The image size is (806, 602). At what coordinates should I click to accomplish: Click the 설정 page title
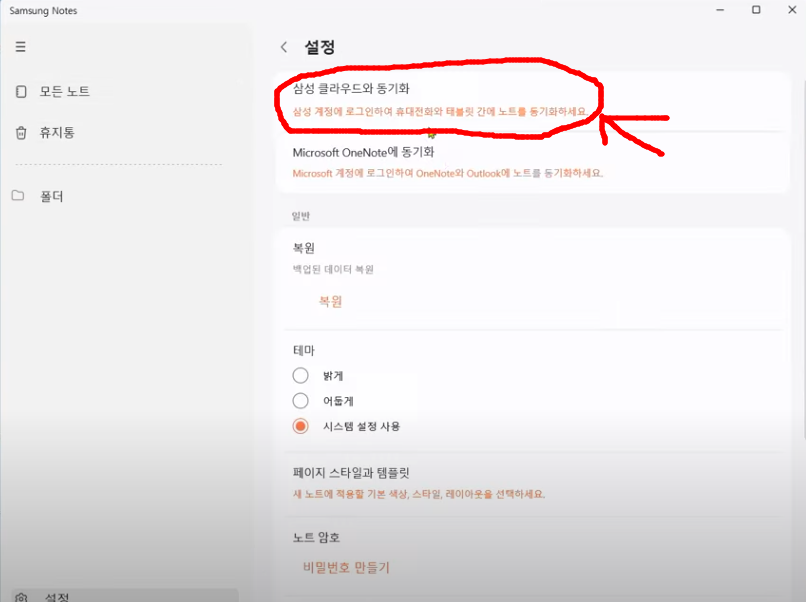pyautogui.click(x=320, y=47)
